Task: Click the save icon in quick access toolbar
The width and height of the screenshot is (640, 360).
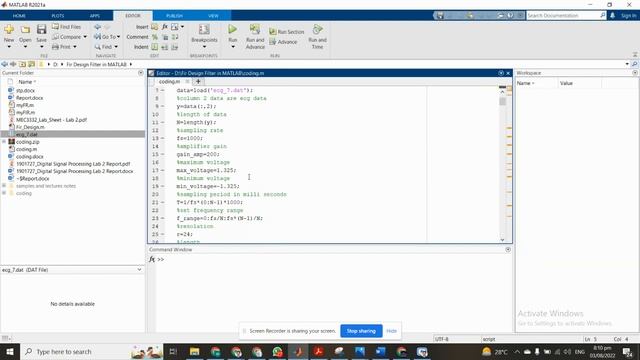Action: tap(440, 16)
